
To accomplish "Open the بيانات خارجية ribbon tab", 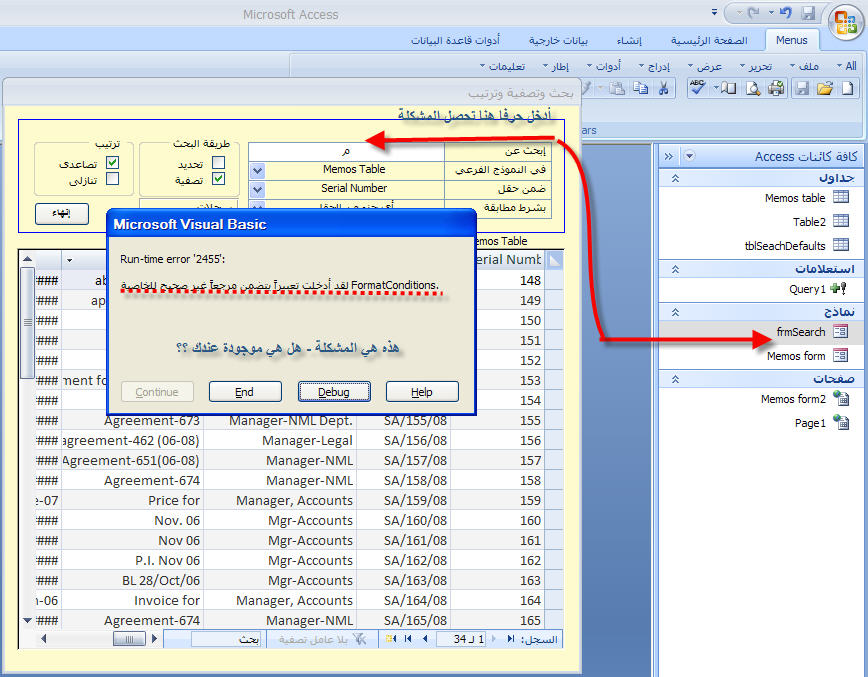I will pos(558,40).
